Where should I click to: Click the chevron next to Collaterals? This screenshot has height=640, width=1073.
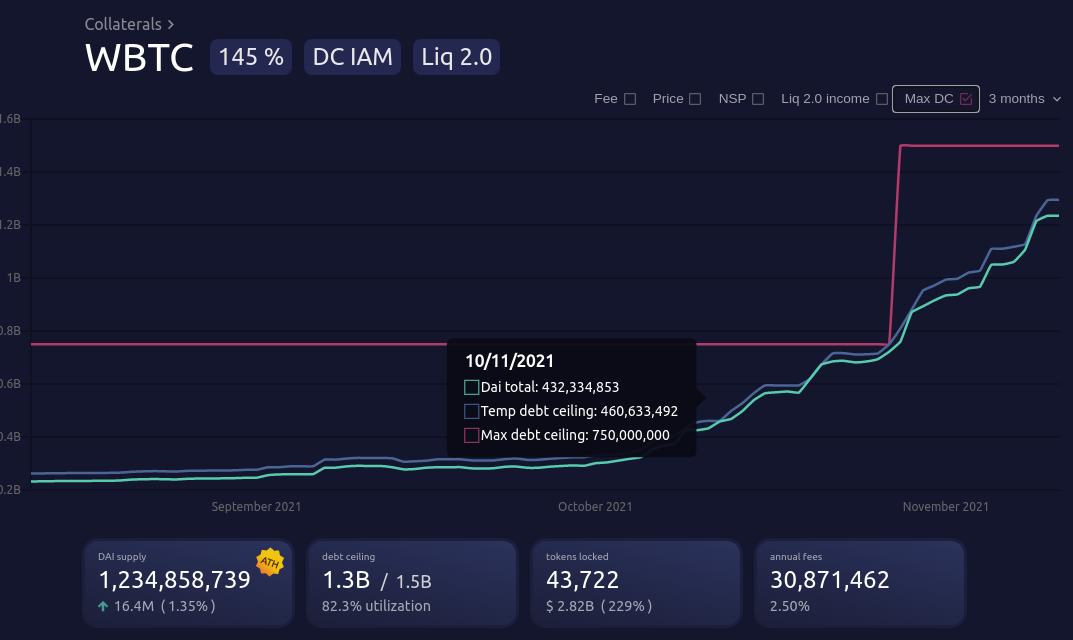[171, 24]
